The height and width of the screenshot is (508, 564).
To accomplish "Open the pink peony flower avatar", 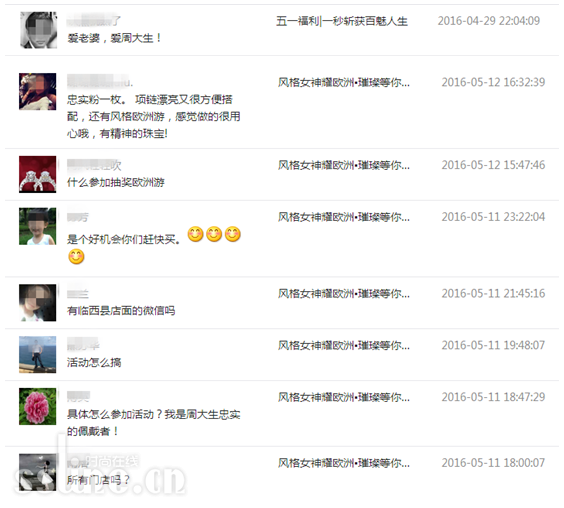I will (37, 406).
